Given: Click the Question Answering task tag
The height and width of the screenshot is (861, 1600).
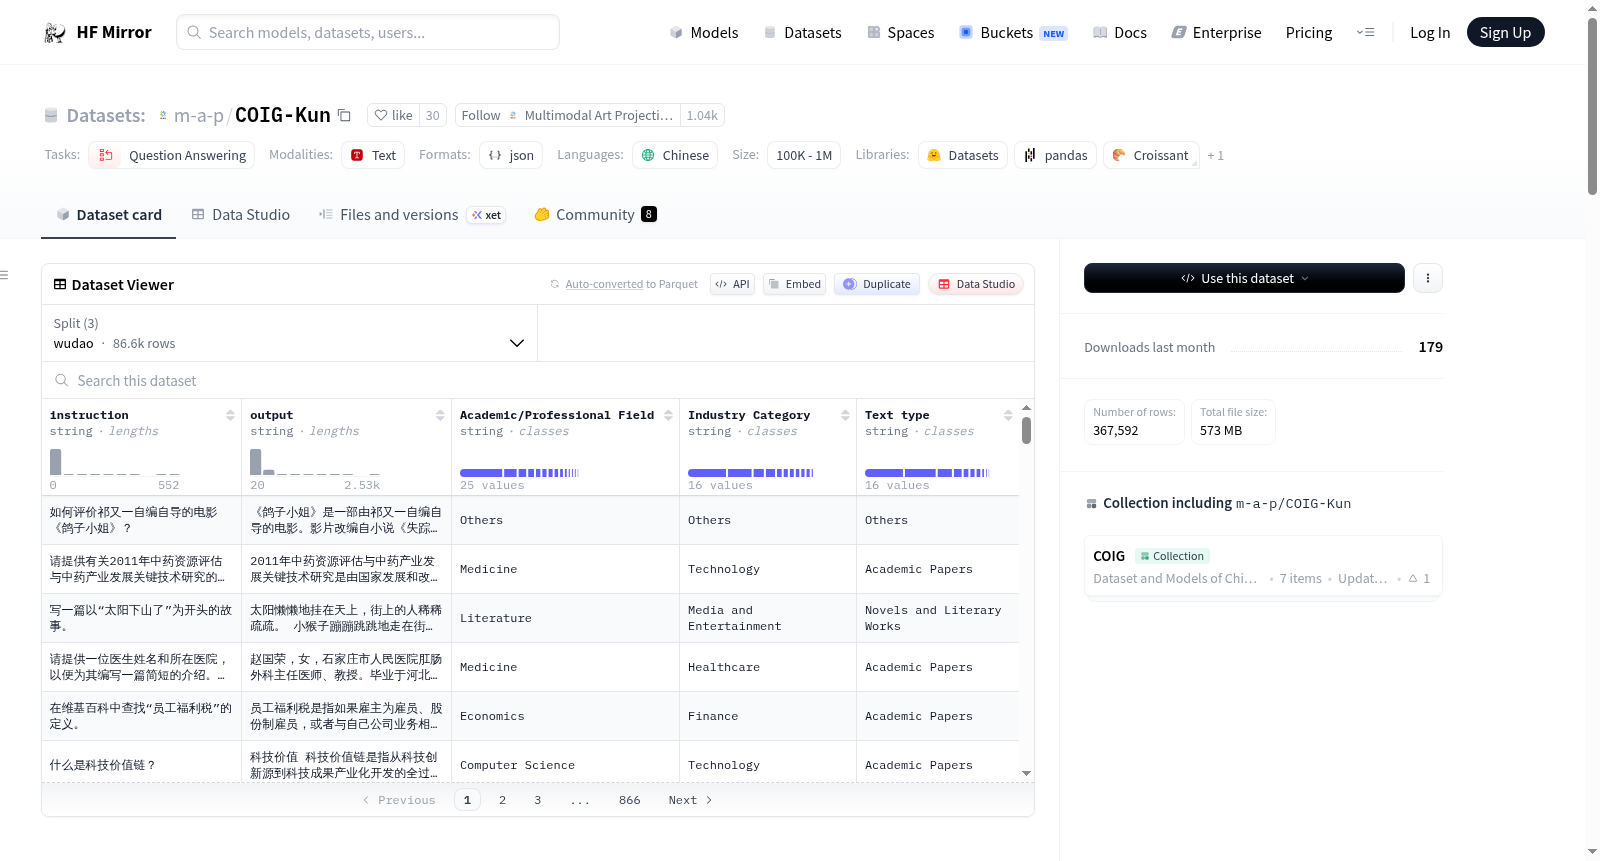Looking at the screenshot, I should pos(172,155).
